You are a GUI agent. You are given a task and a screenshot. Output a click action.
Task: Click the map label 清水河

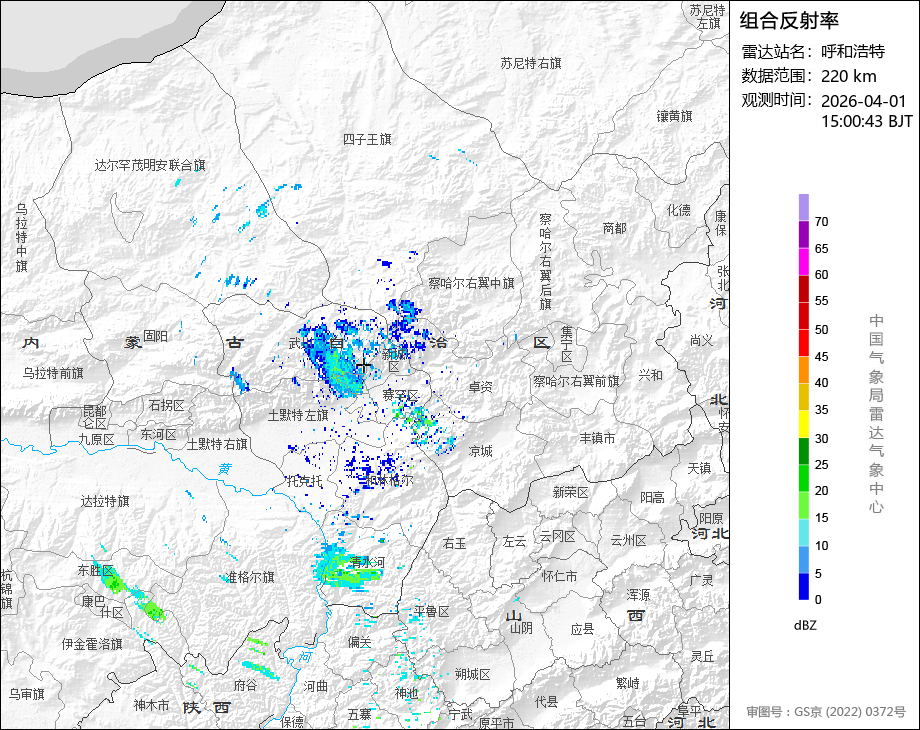pyautogui.click(x=367, y=562)
